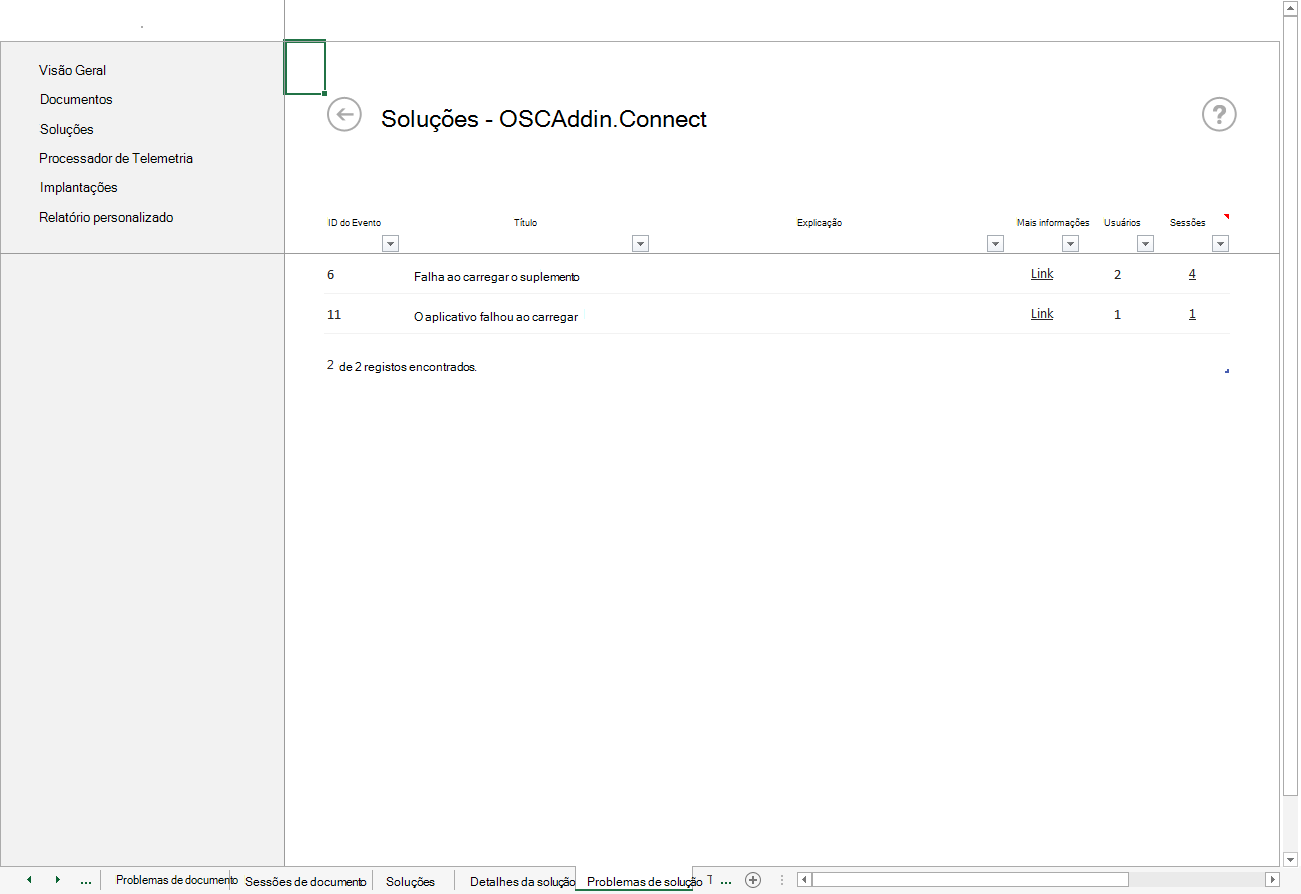Follow Link for O aplicativo falhou ao carregar
The width and height of the screenshot is (1301, 894).
[1042, 314]
